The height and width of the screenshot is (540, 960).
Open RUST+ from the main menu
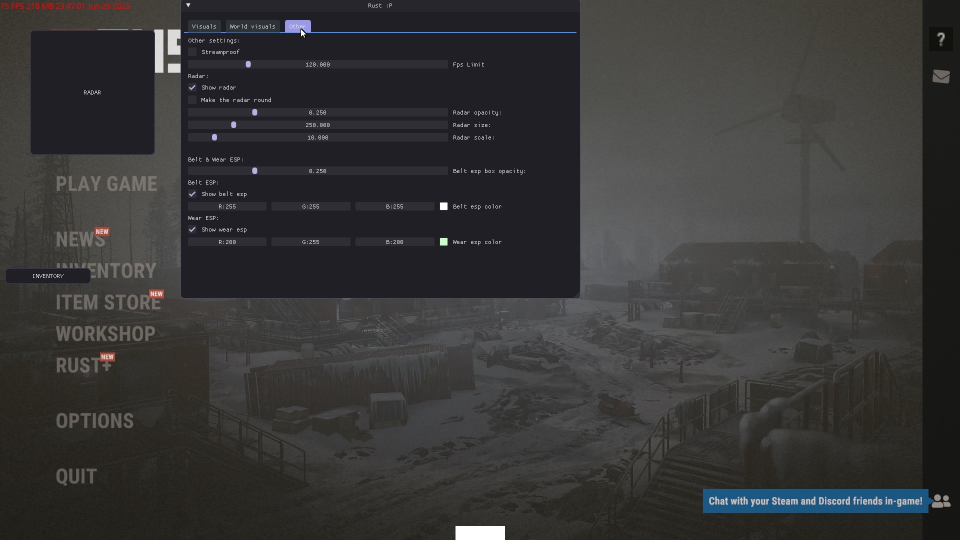pos(84,366)
